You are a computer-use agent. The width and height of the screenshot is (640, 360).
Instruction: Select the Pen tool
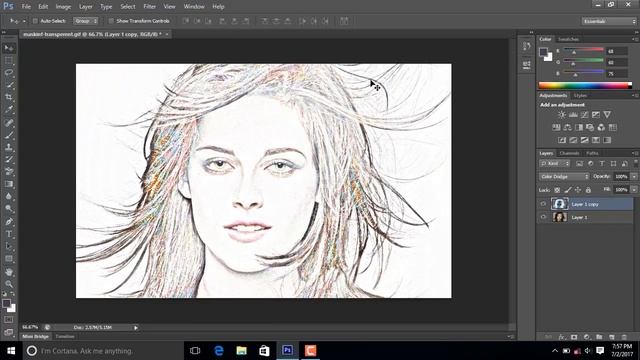pos(9,222)
